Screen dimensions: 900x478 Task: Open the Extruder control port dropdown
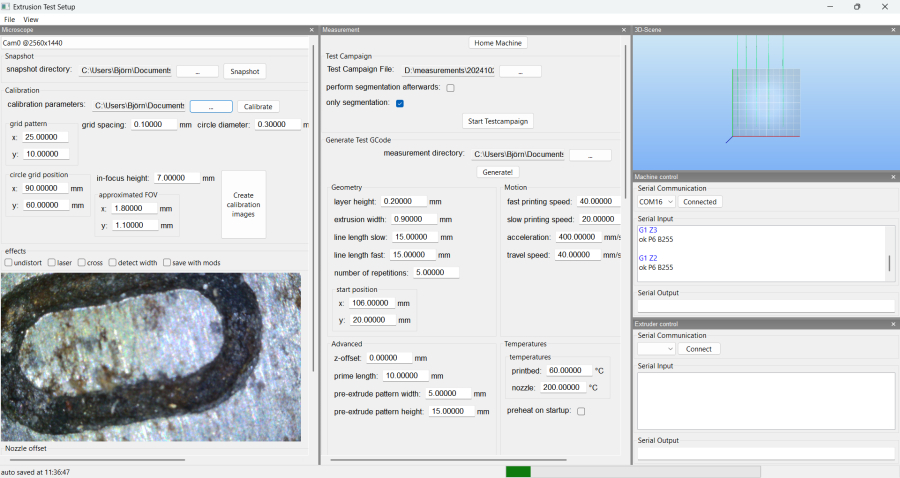pyautogui.click(x=656, y=349)
